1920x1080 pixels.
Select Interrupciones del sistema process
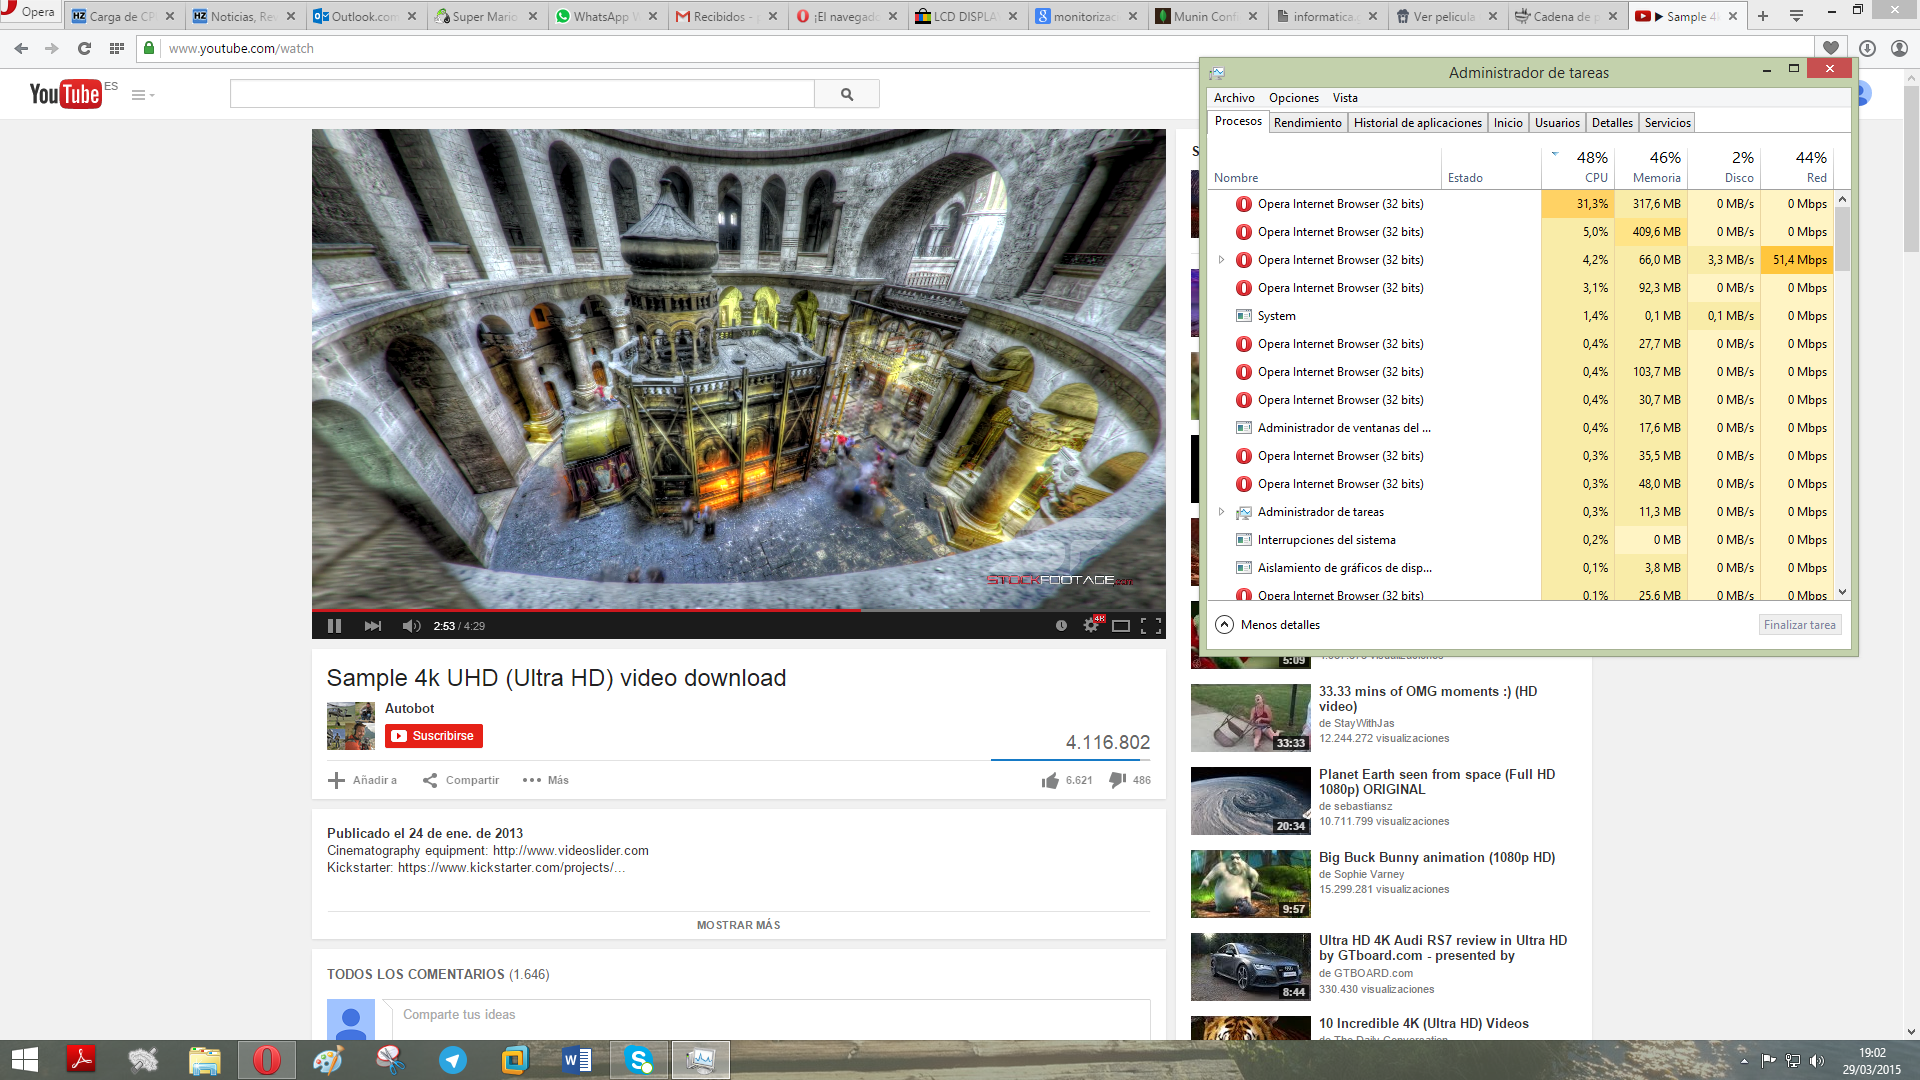pos(1521,540)
